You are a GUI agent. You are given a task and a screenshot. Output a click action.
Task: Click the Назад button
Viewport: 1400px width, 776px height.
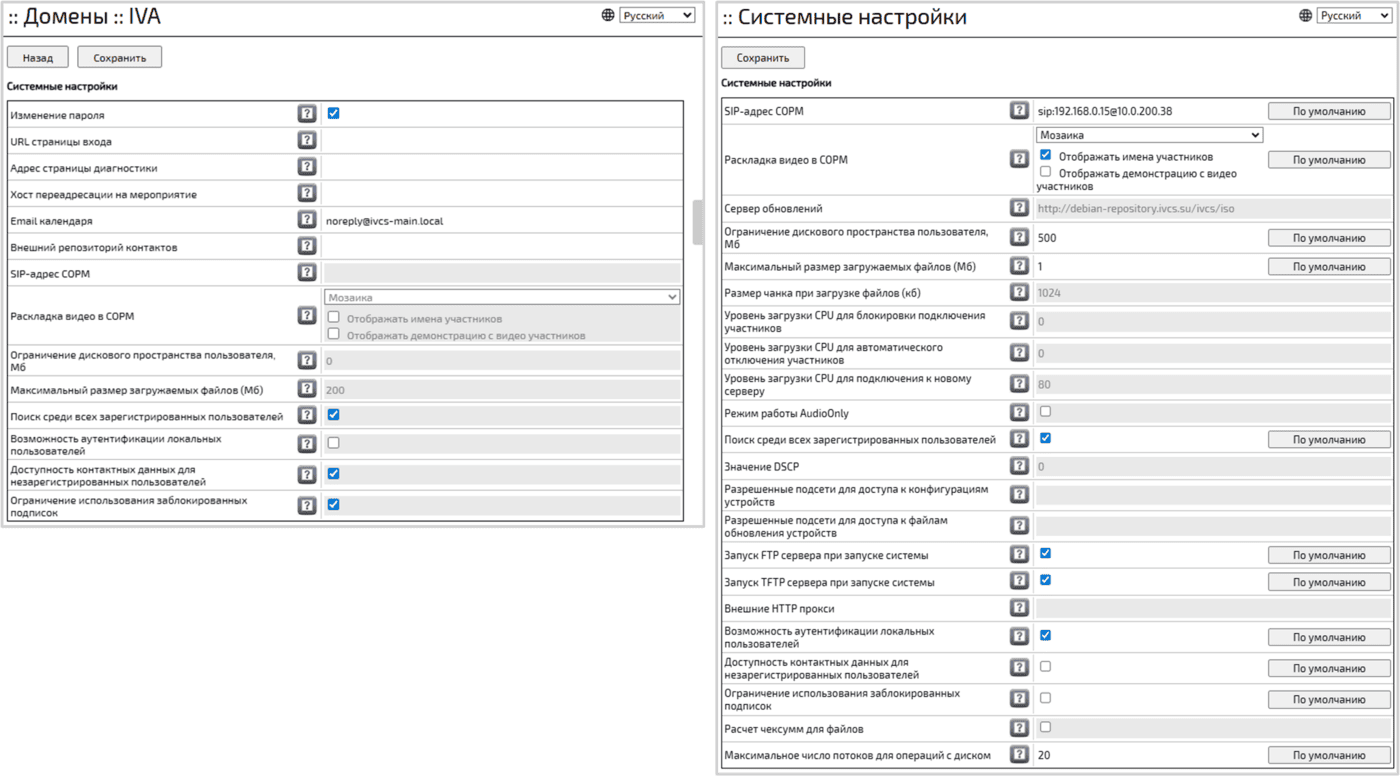click(x=38, y=58)
